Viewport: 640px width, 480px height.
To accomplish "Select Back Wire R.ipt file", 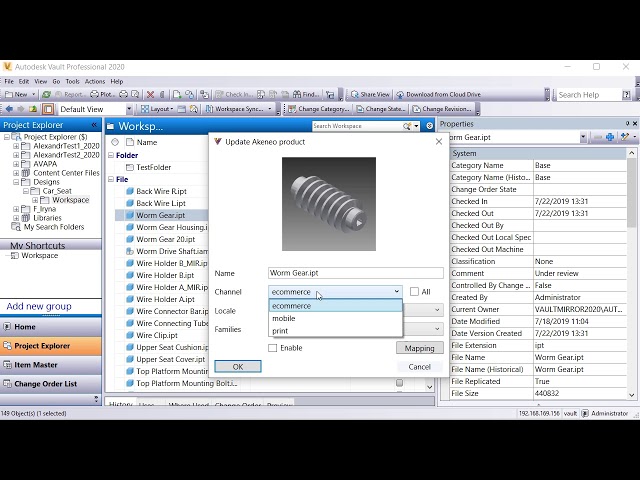I will click(161, 191).
